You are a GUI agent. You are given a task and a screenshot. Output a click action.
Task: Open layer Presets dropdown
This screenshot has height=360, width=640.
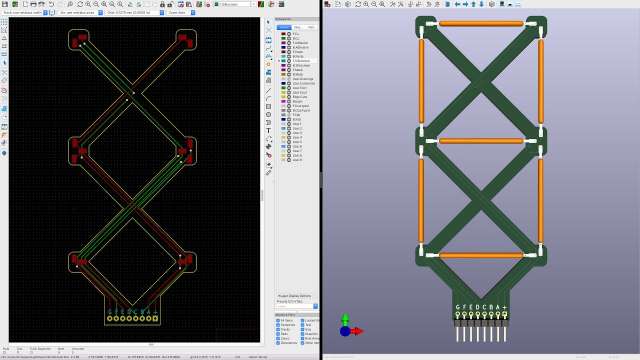coord(316,306)
